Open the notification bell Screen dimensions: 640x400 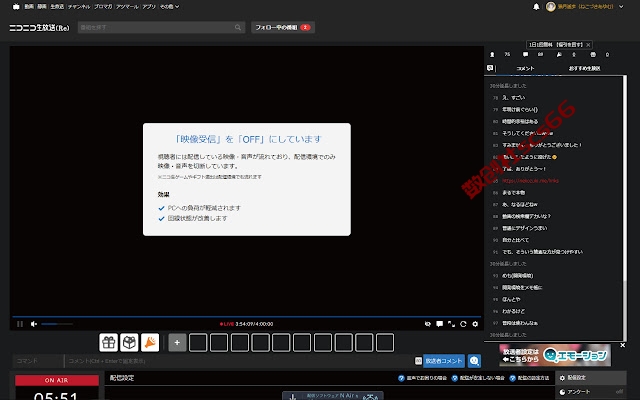coord(536,7)
